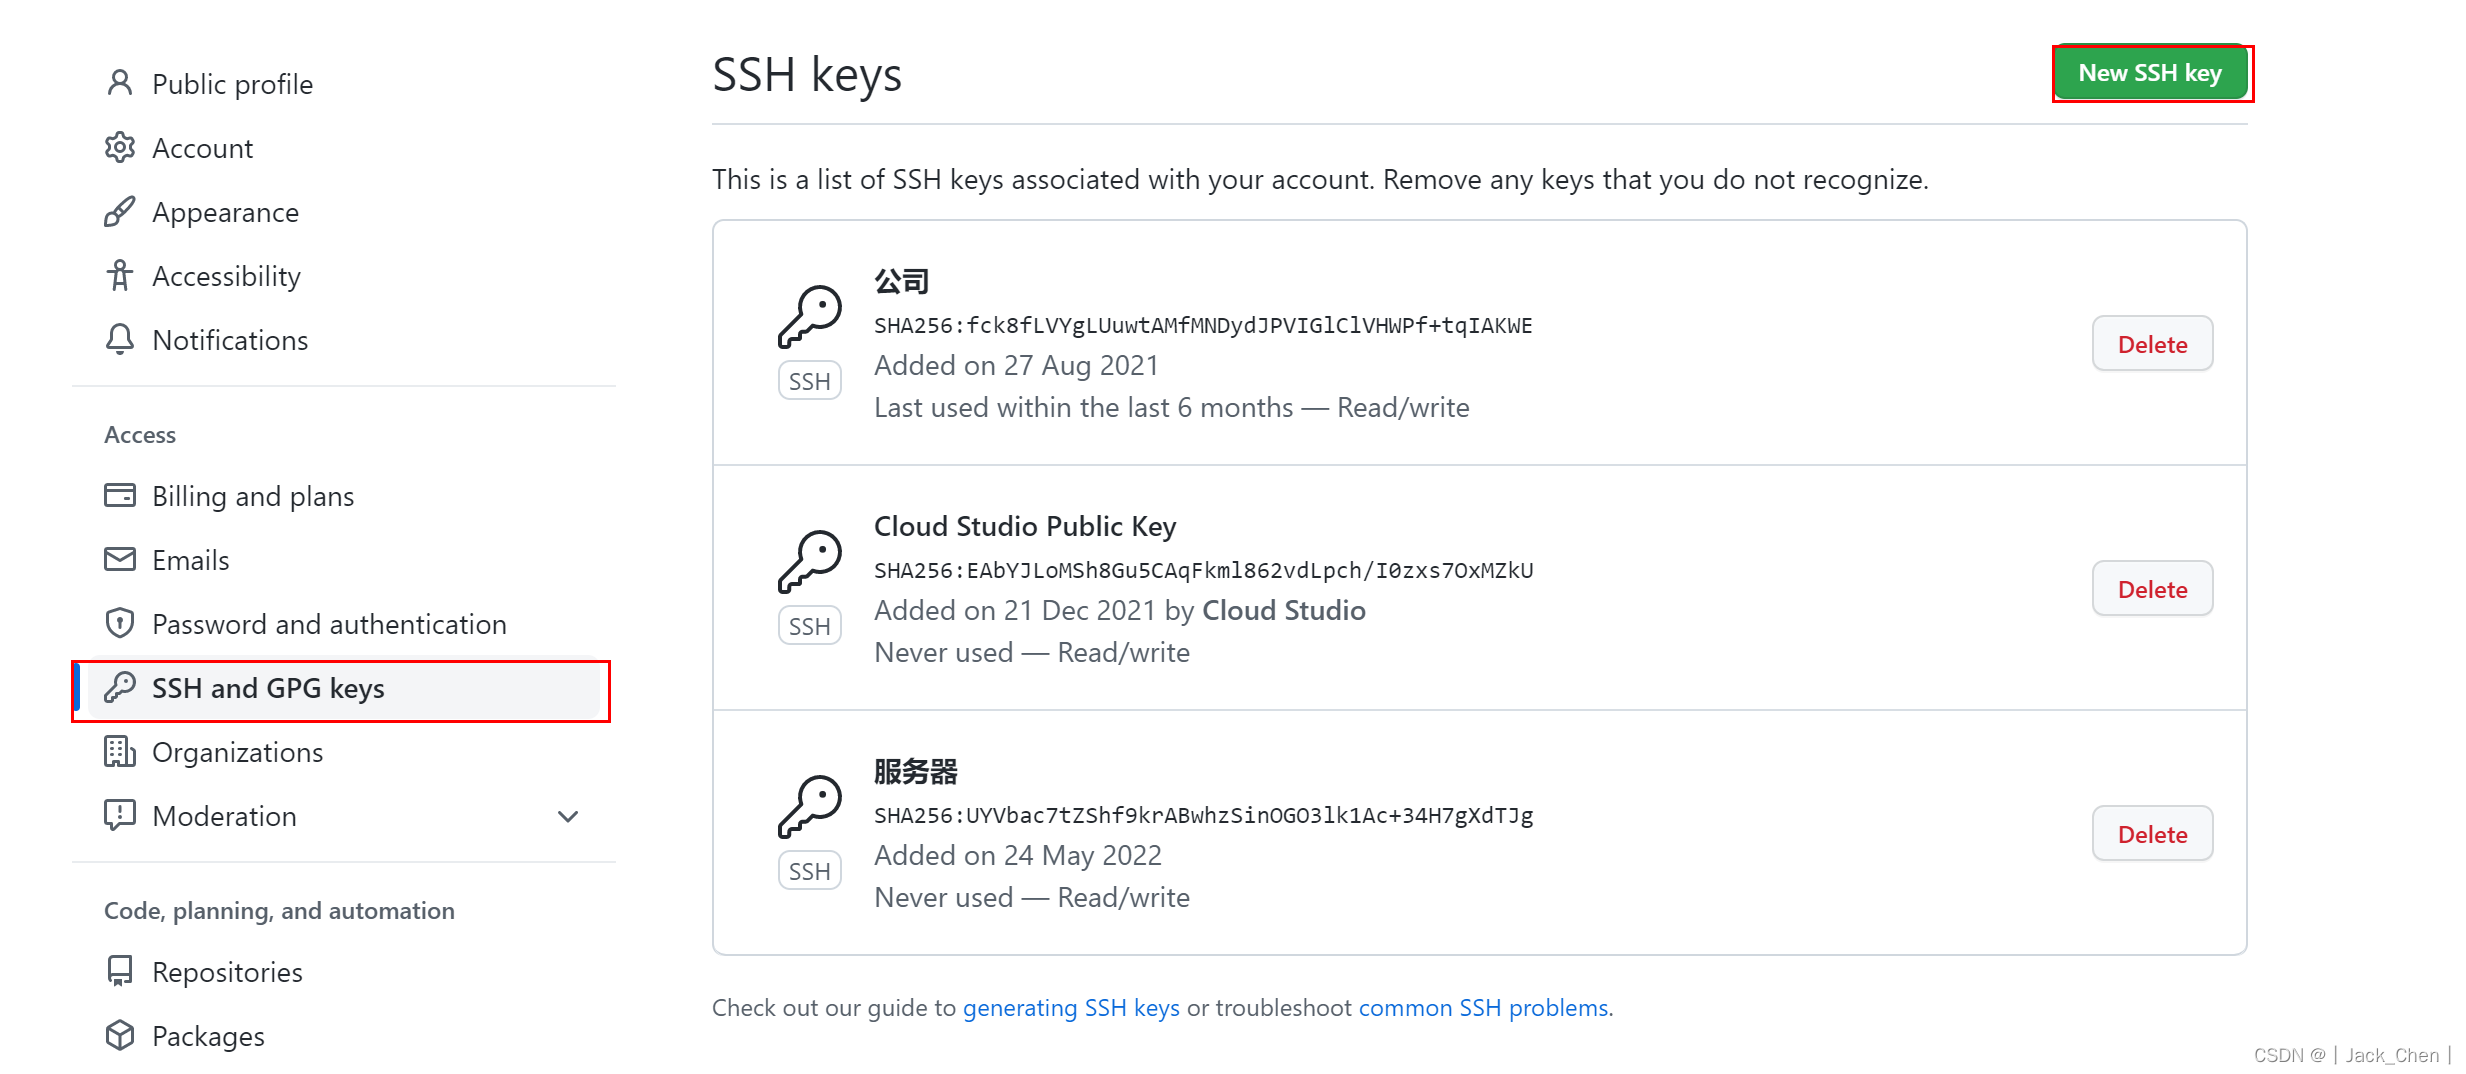
Task: Go to Repositories settings
Action: (227, 972)
